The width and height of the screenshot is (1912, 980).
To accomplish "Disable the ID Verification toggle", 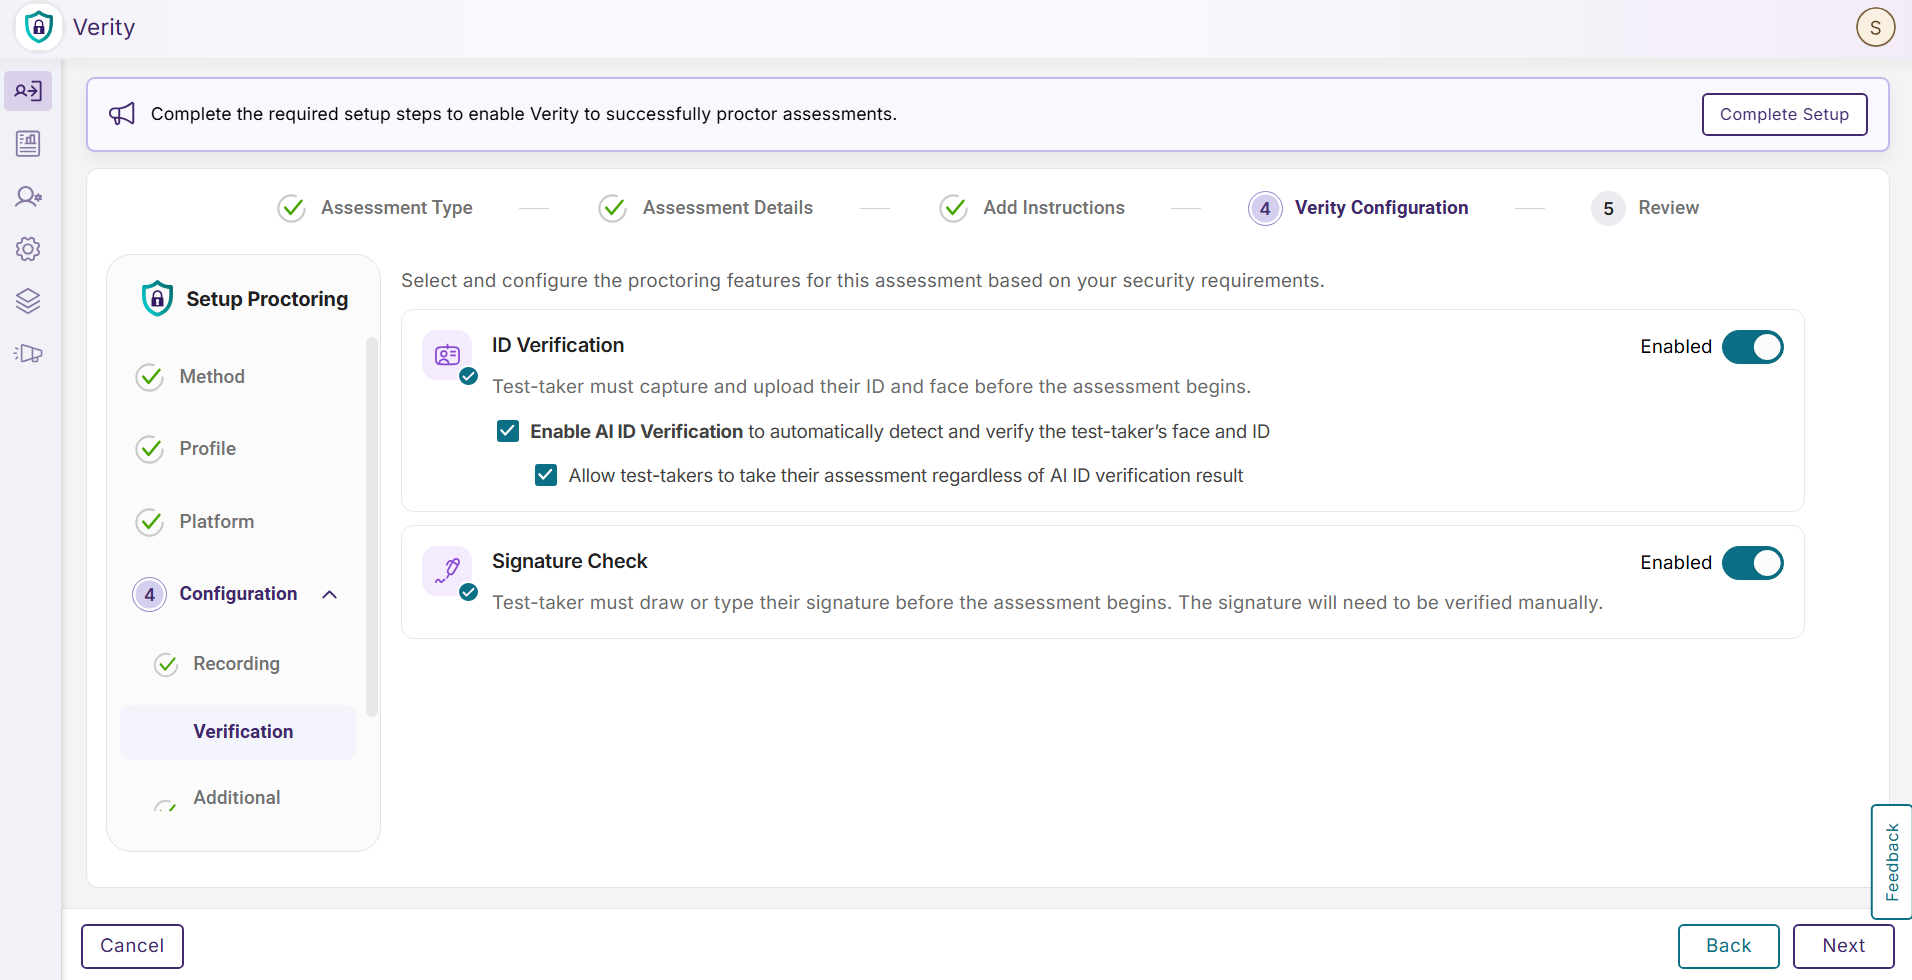I will (x=1752, y=347).
